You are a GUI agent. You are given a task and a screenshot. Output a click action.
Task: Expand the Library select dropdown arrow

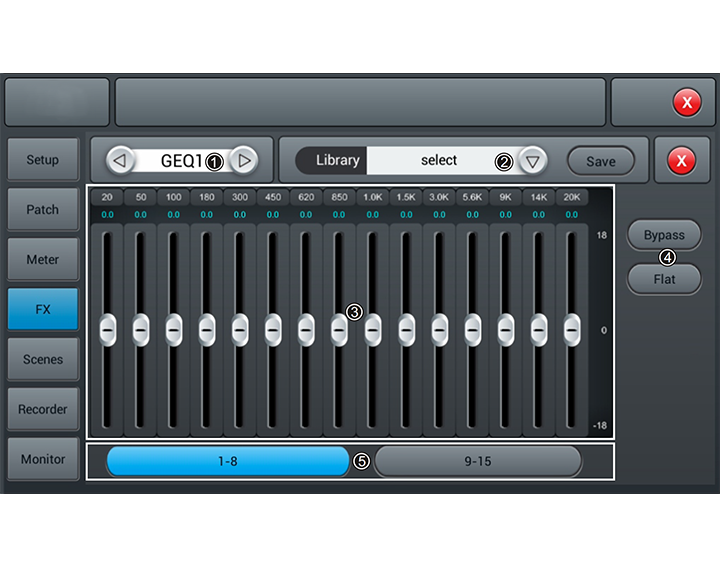click(x=533, y=160)
